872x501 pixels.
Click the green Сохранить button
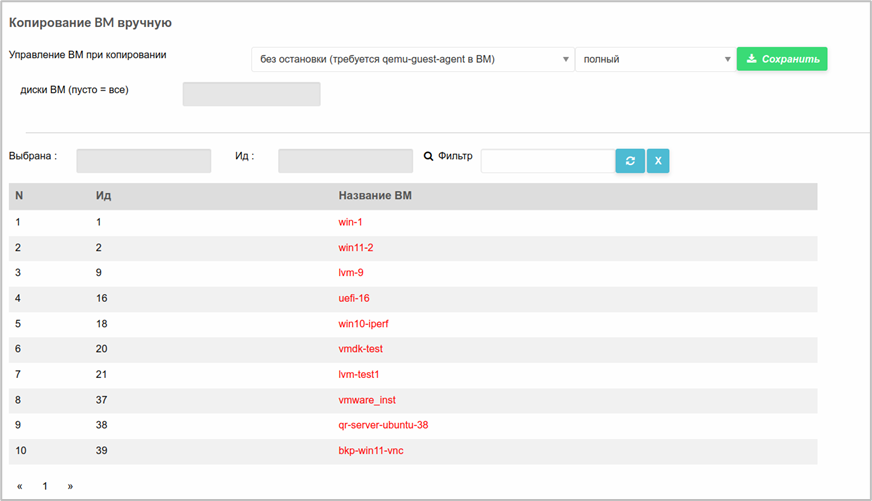(782, 59)
